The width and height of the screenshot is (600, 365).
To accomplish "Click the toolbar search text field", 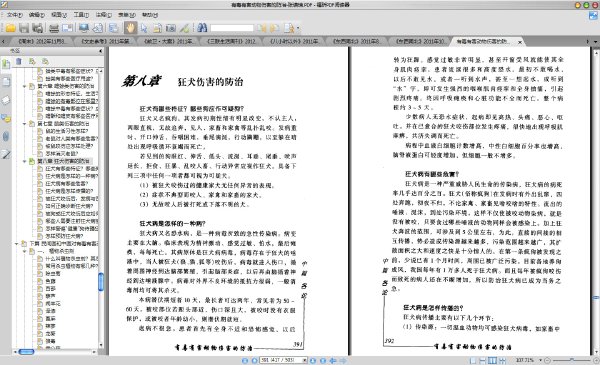I will pos(232,28).
